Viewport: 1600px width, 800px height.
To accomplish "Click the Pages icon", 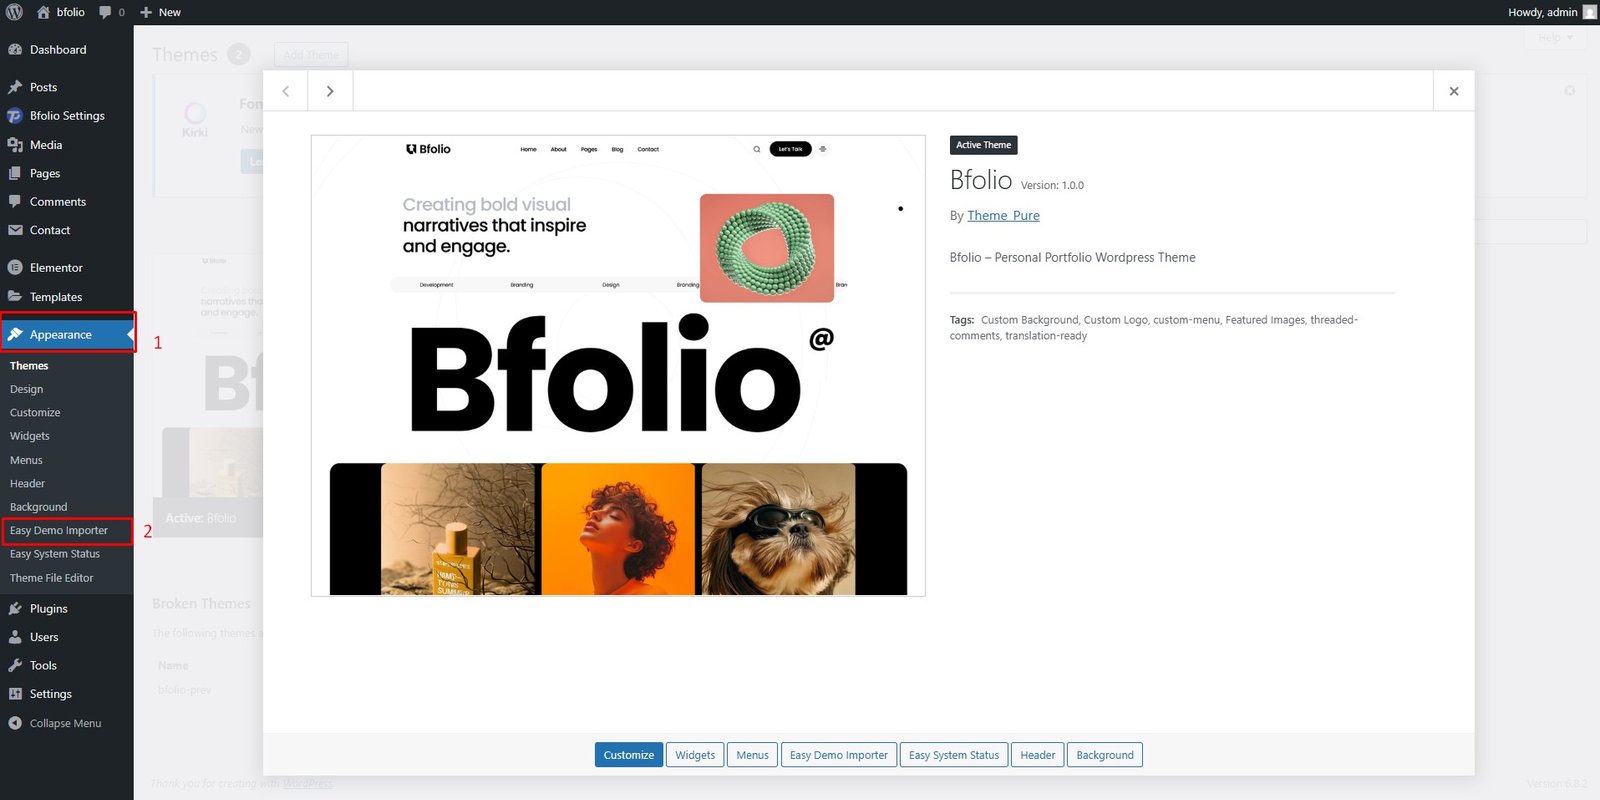I will [15, 173].
